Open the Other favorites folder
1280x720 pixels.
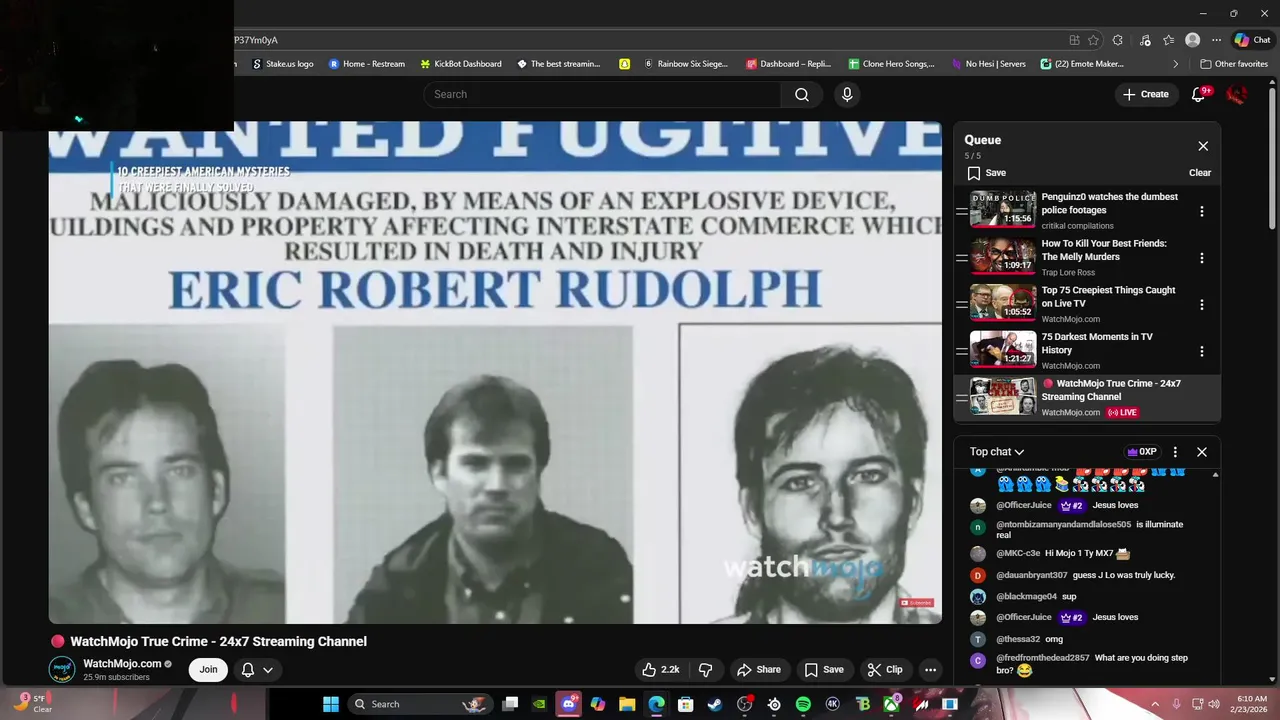[1234, 64]
